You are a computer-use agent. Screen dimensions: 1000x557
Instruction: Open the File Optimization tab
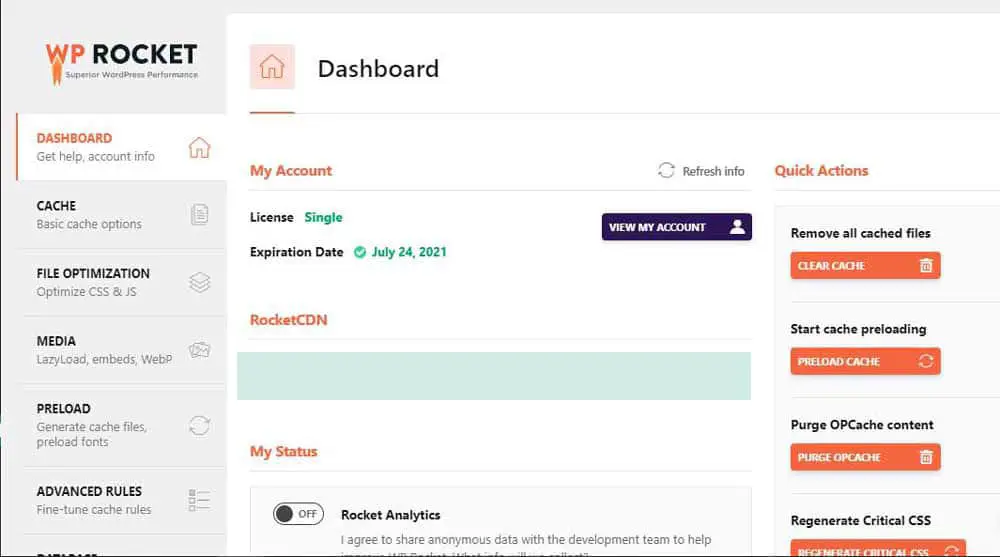pyautogui.click(x=122, y=282)
